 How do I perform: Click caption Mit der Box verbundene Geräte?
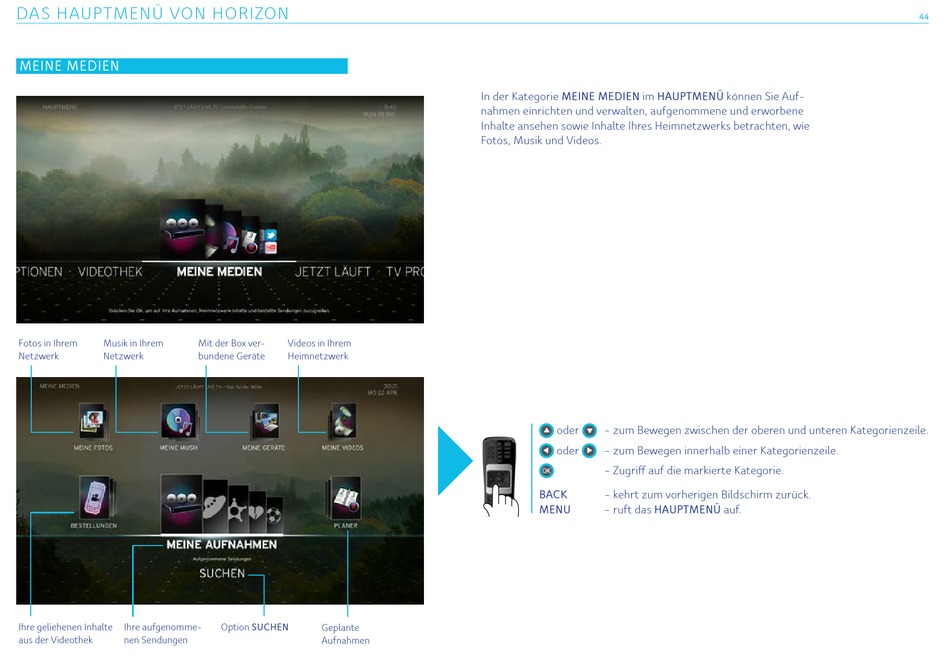coord(231,350)
